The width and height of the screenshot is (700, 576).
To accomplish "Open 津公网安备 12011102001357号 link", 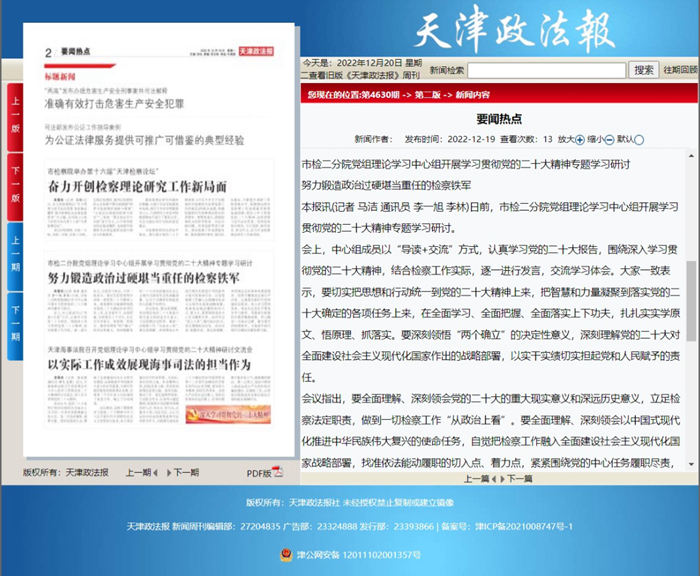I will (x=359, y=555).
